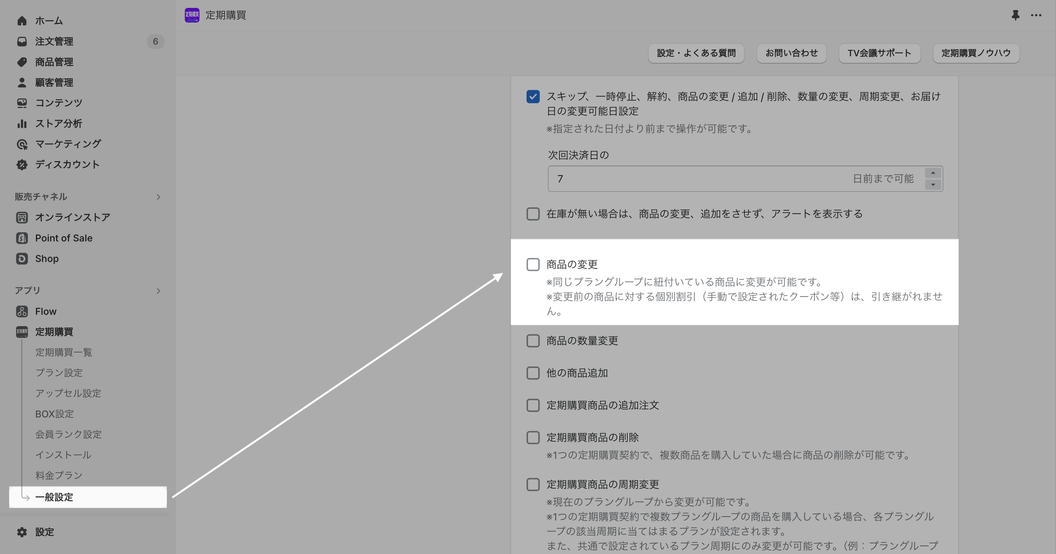Open 設定 at the sidebar bottom
The image size is (1056, 554).
44,532
